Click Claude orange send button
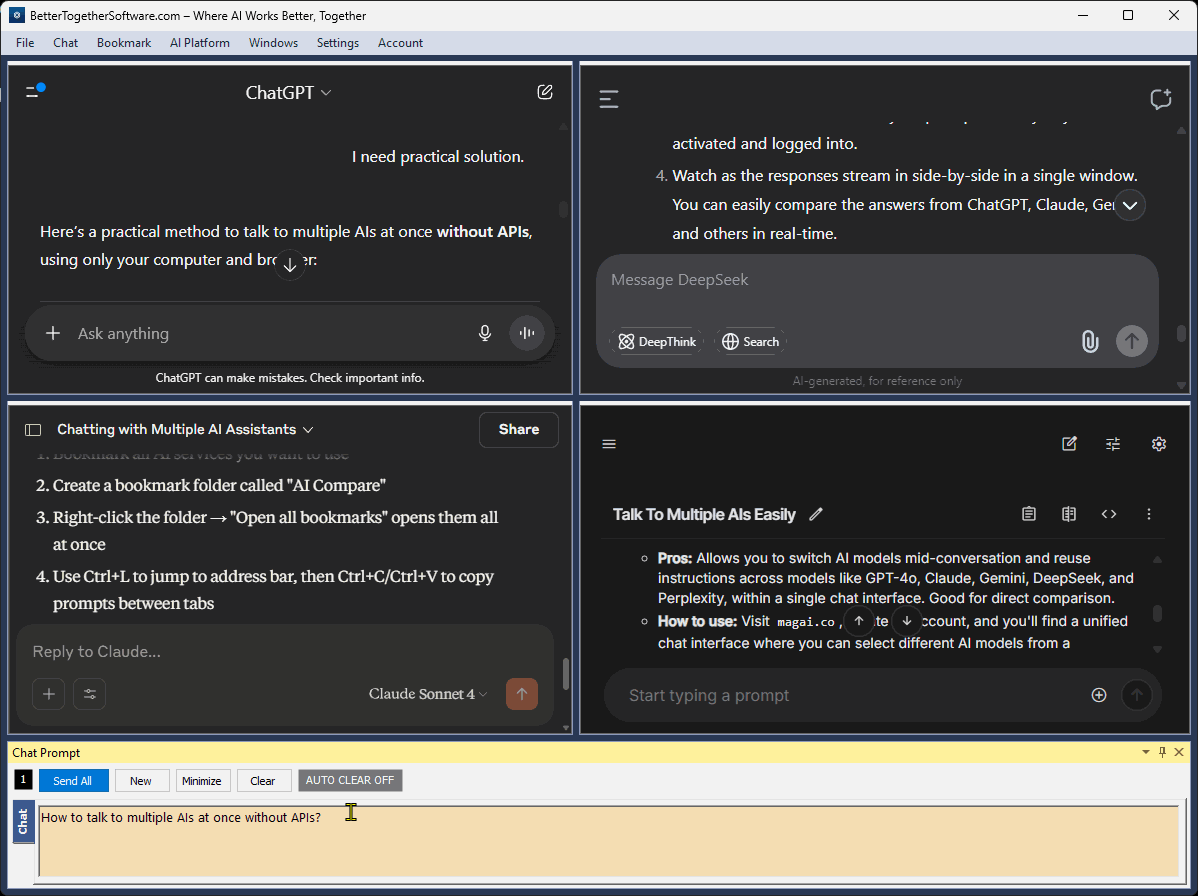Image resolution: width=1198 pixels, height=896 pixels. pyautogui.click(x=522, y=694)
